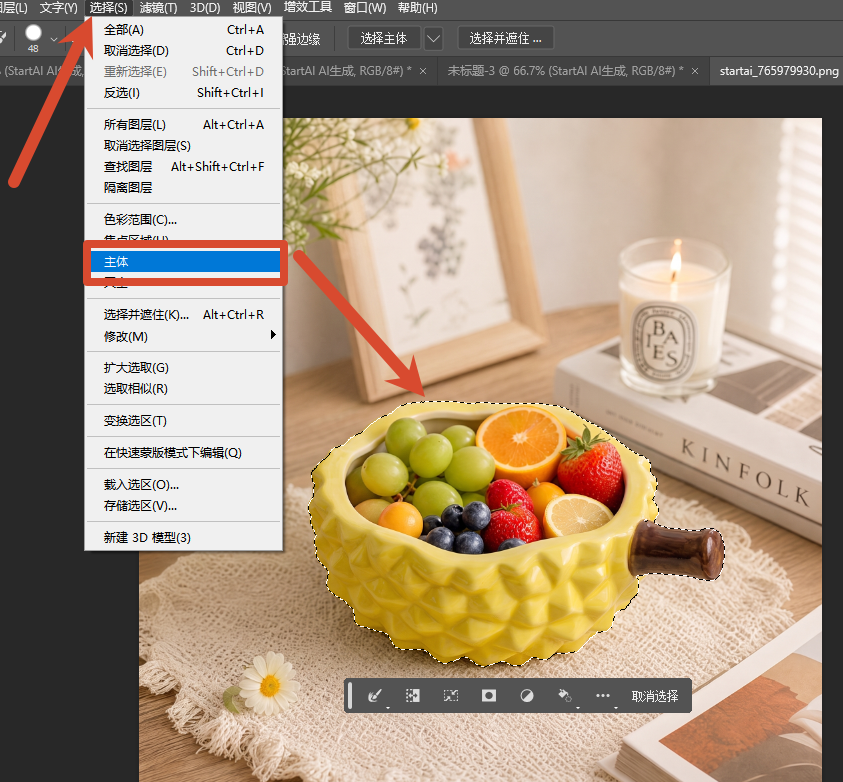Open the three-dot more options icon

pos(603,695)
